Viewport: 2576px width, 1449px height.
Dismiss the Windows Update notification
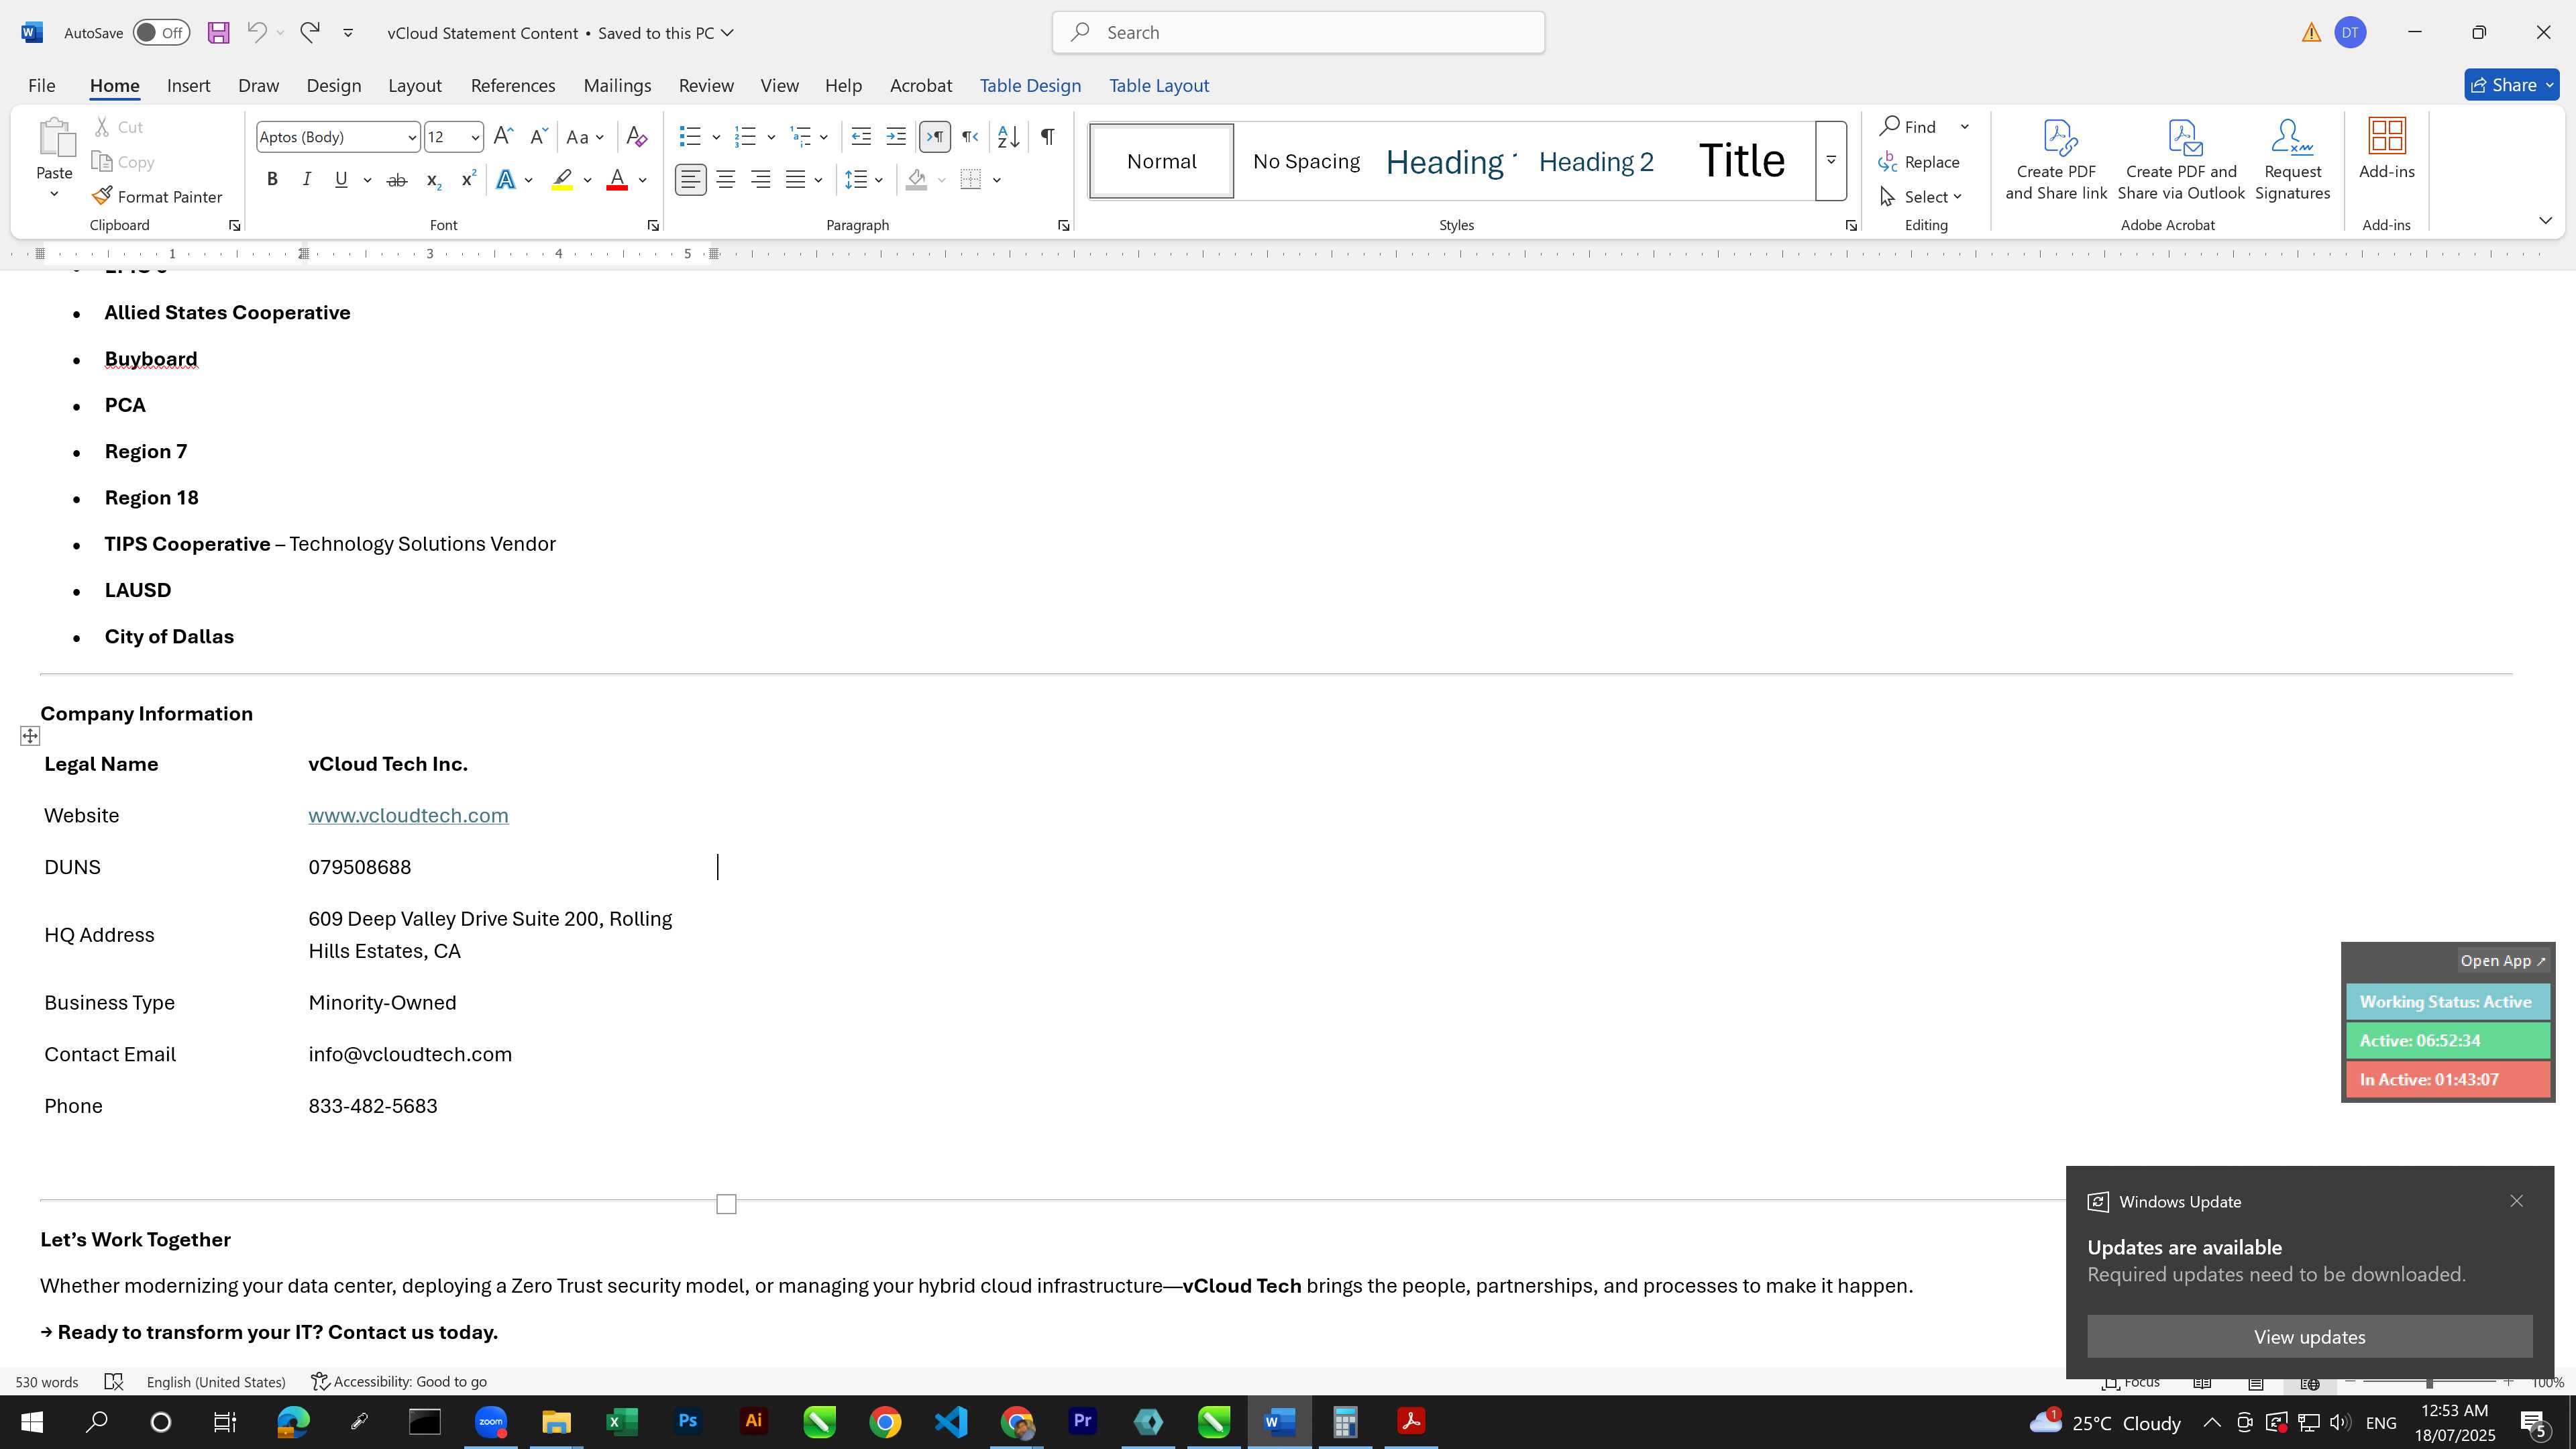click(2516, 1201)
